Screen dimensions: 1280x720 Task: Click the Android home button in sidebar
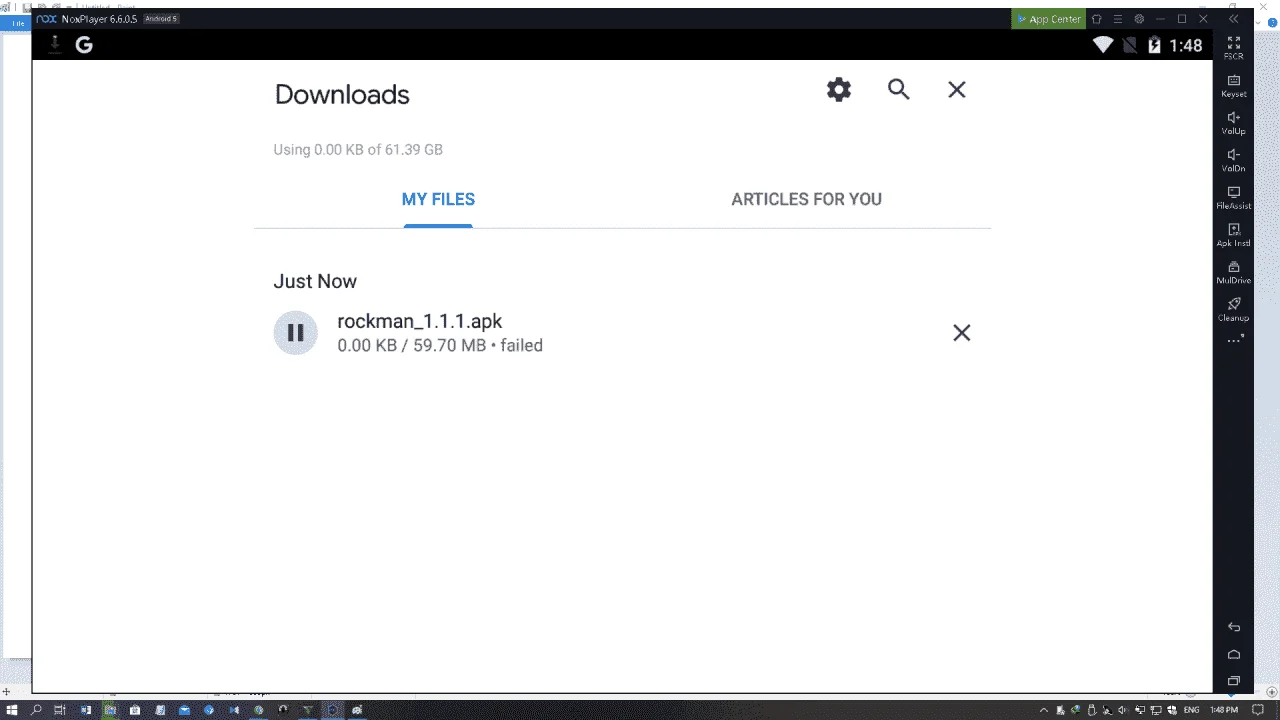[1233, 654]
